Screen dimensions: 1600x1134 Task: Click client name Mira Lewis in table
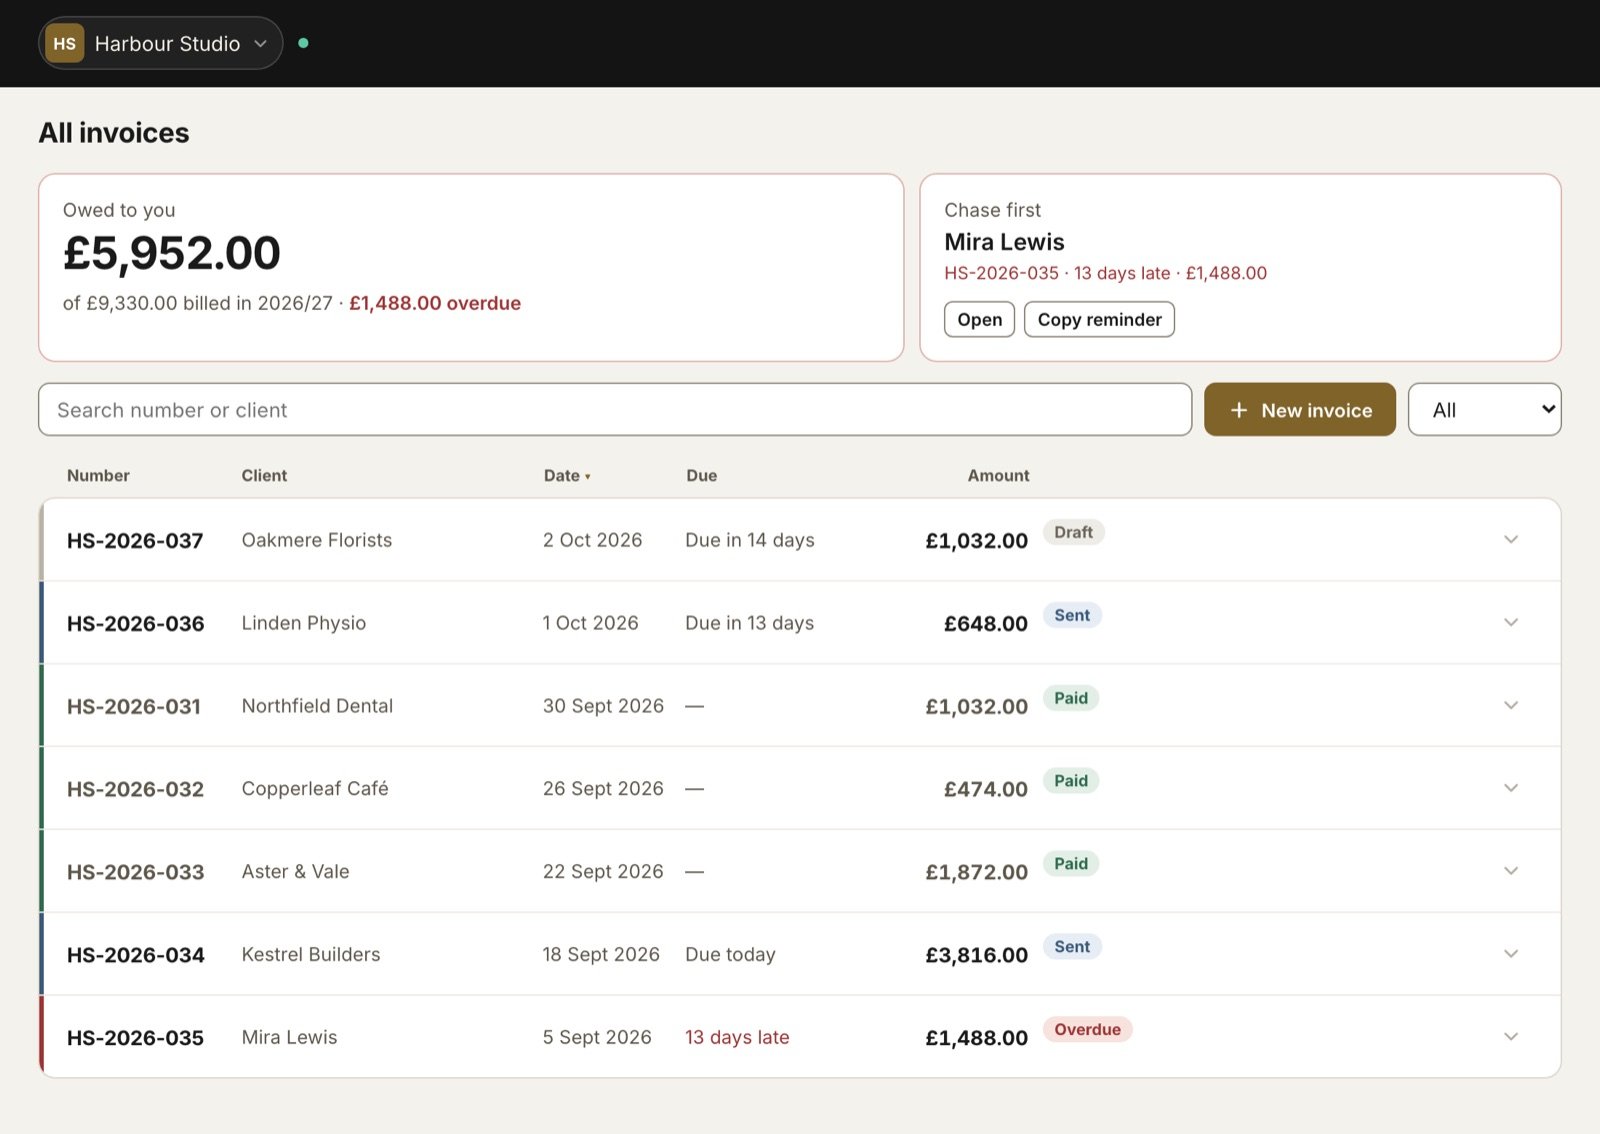pos(289,1038)
